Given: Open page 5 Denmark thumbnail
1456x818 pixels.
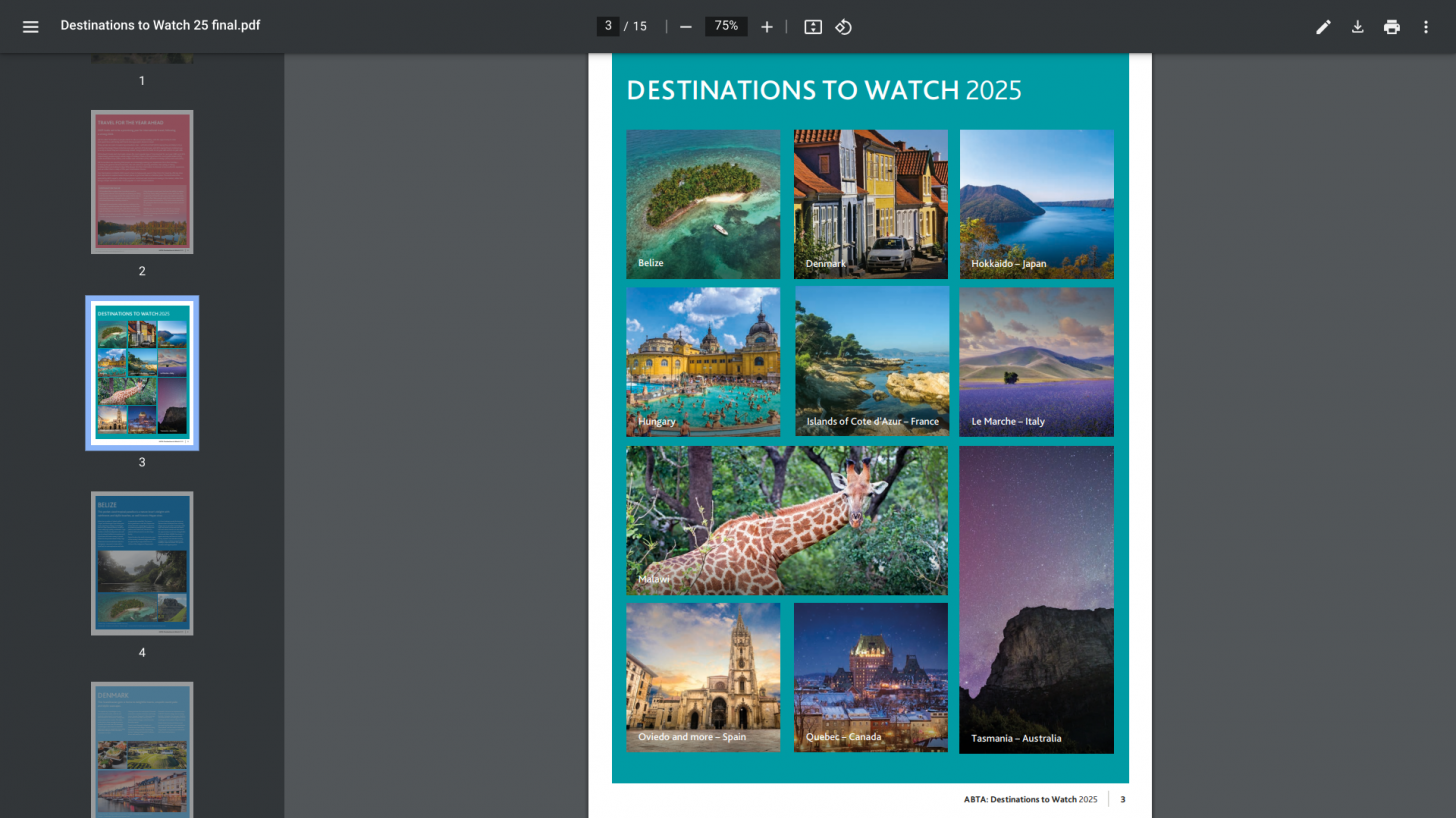Looking at the screenshot, I should tap(142, 750).
